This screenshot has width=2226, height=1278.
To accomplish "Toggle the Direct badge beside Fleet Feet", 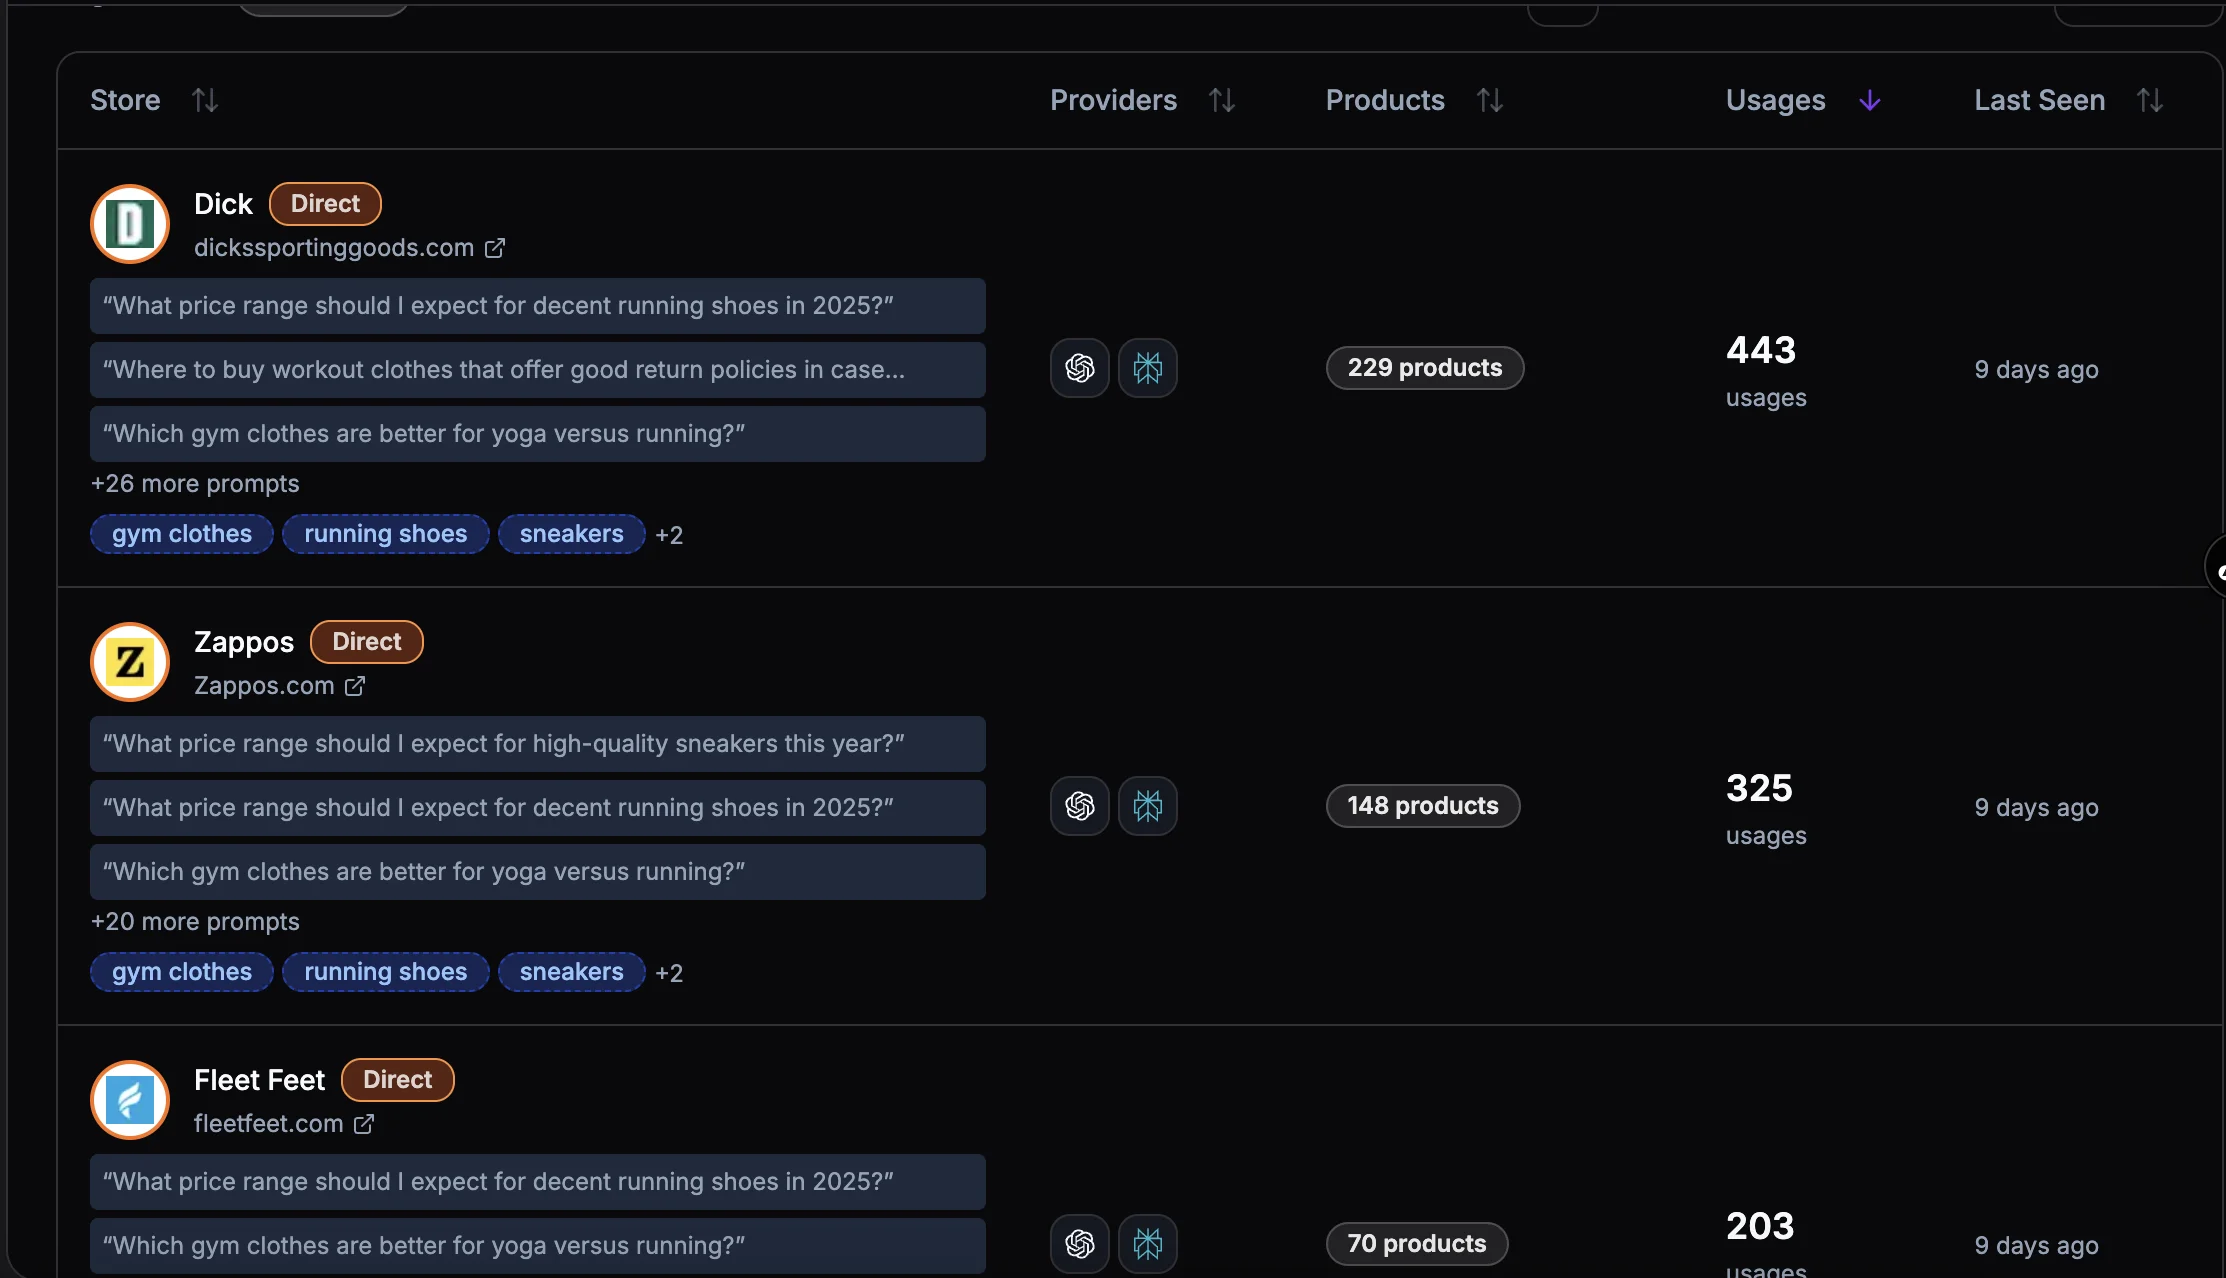I will pyautogui.click(x=397, y=1079).
